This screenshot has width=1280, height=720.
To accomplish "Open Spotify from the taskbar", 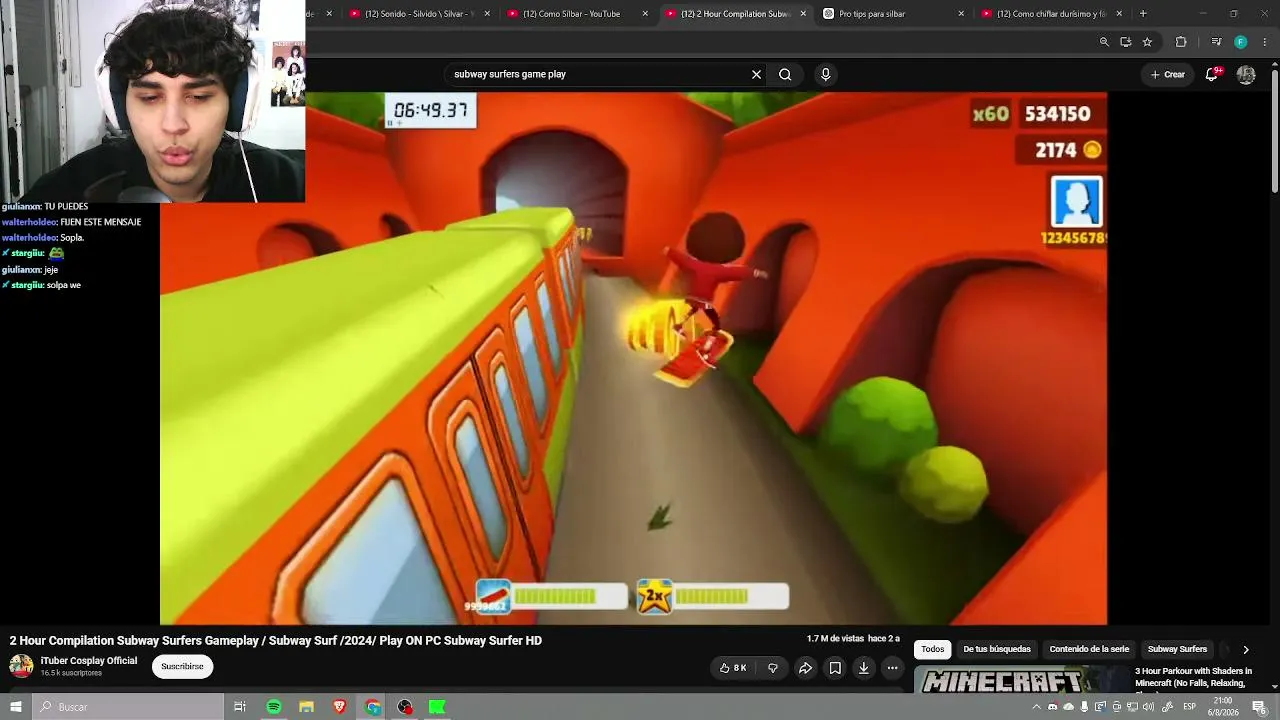I will pos(273,707).
